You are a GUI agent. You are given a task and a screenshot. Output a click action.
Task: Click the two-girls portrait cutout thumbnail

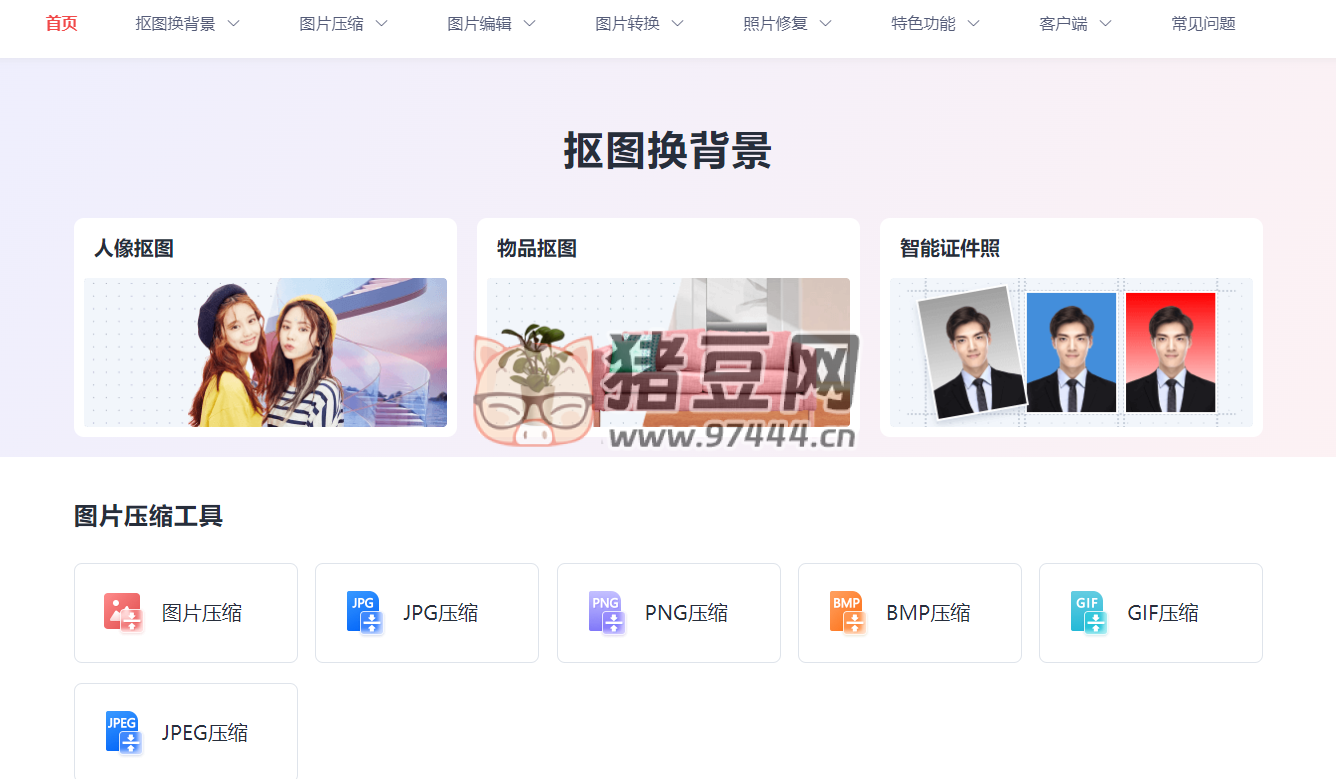coord(266,353)
